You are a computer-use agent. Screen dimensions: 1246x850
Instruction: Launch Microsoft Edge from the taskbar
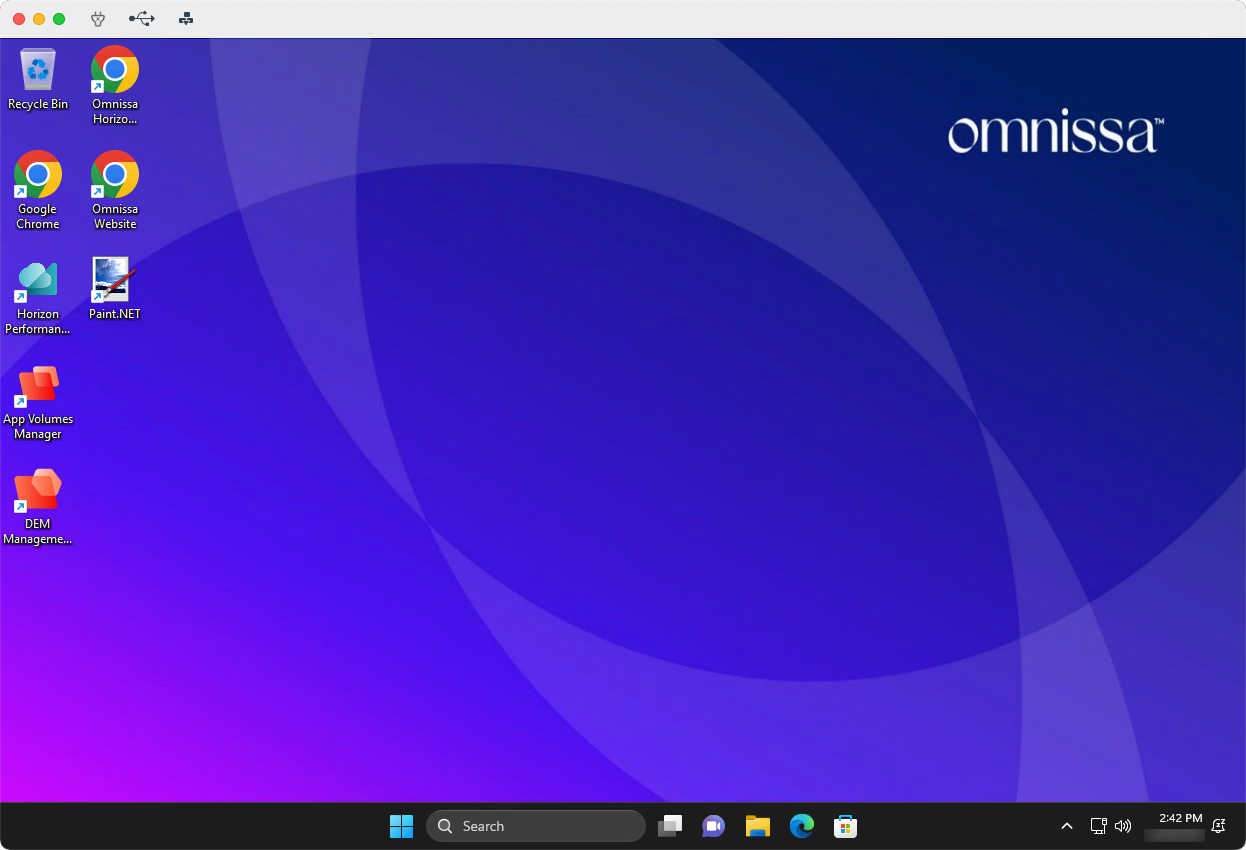(x=801, y=826)
